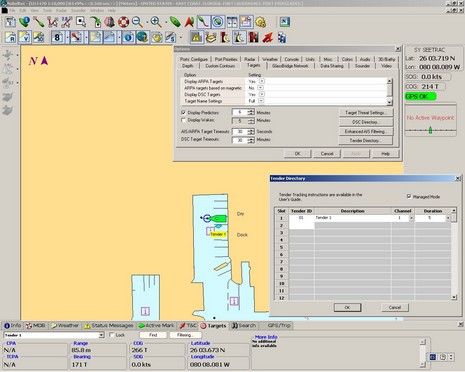
Task: Click the DSC Directory button
Action: click(x=365, y=122)
